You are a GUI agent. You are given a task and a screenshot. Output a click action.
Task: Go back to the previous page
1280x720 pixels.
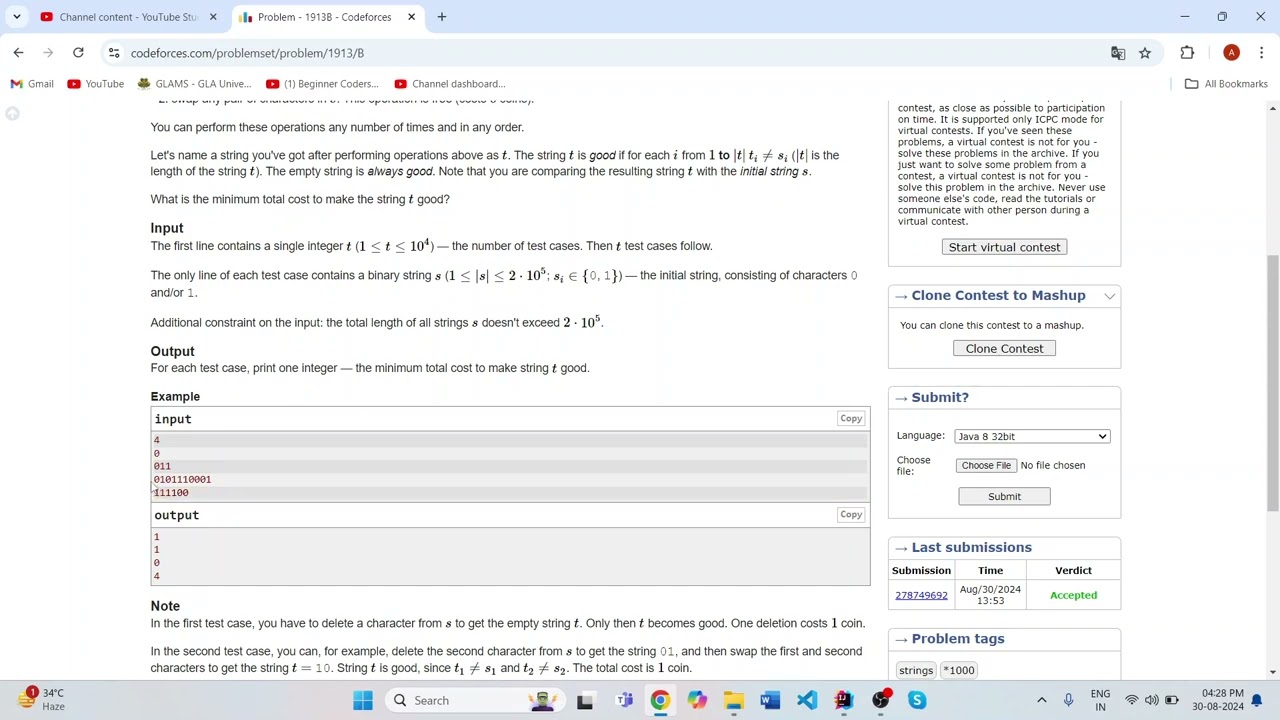point(18,53)
